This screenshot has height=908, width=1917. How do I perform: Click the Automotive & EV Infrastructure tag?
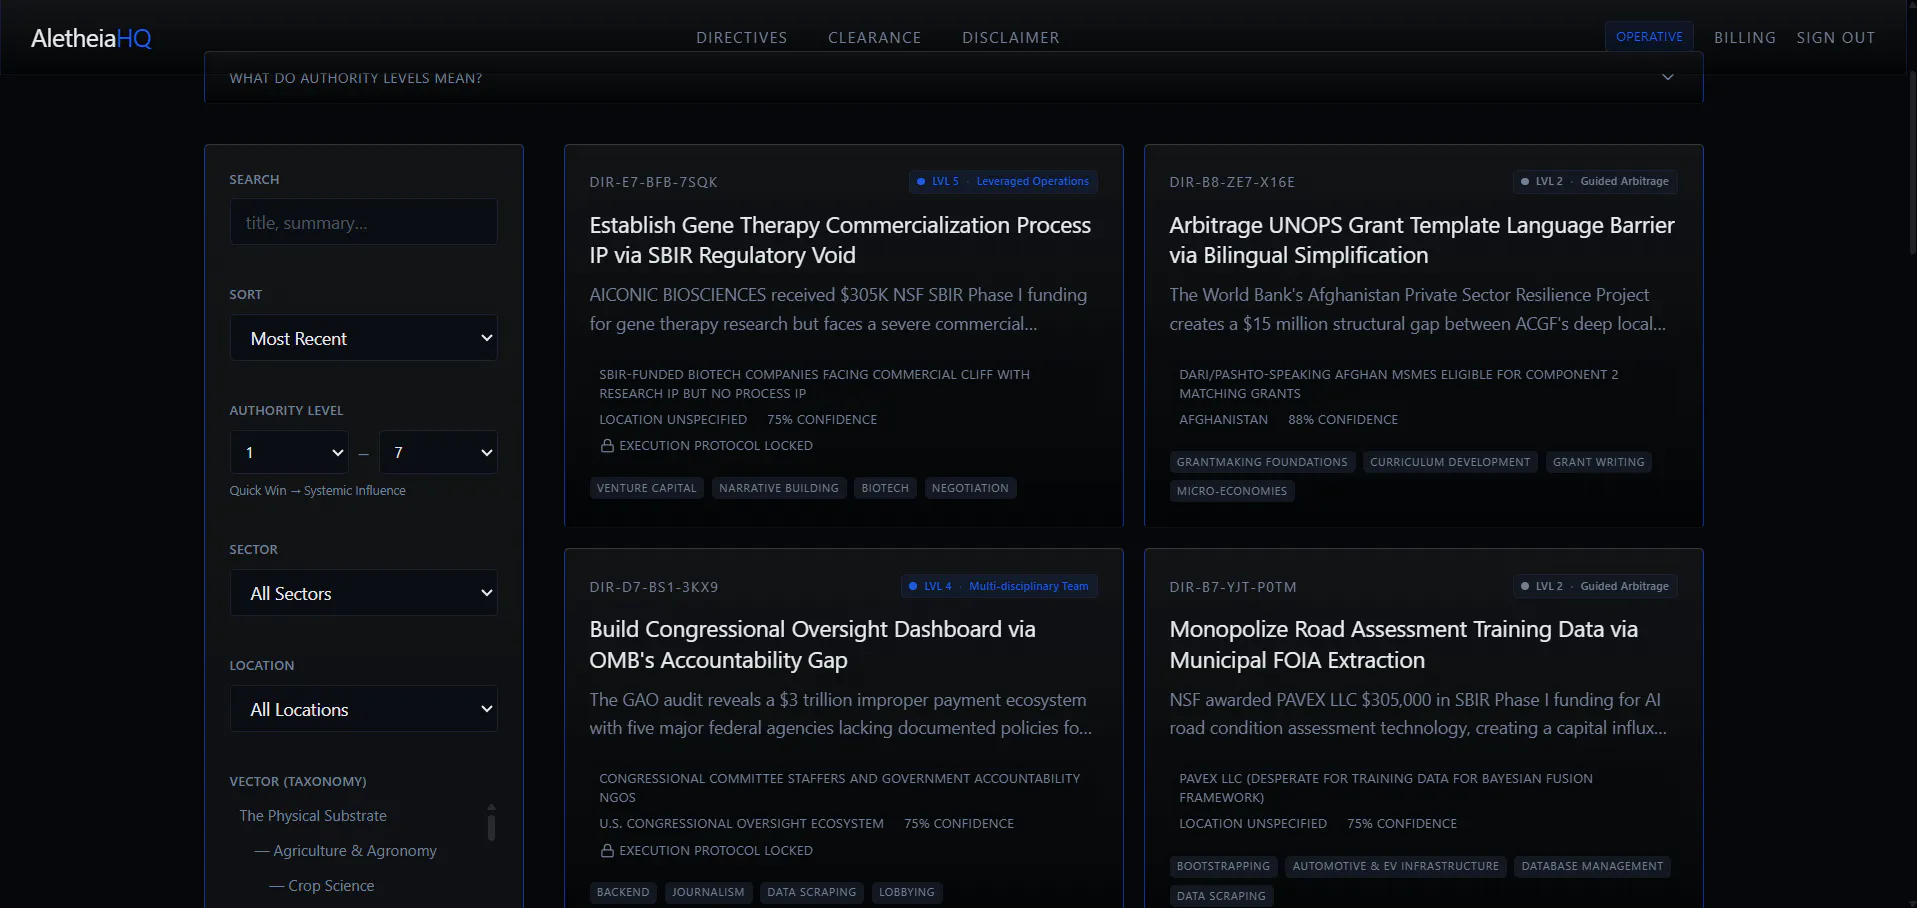[1396, 866]
